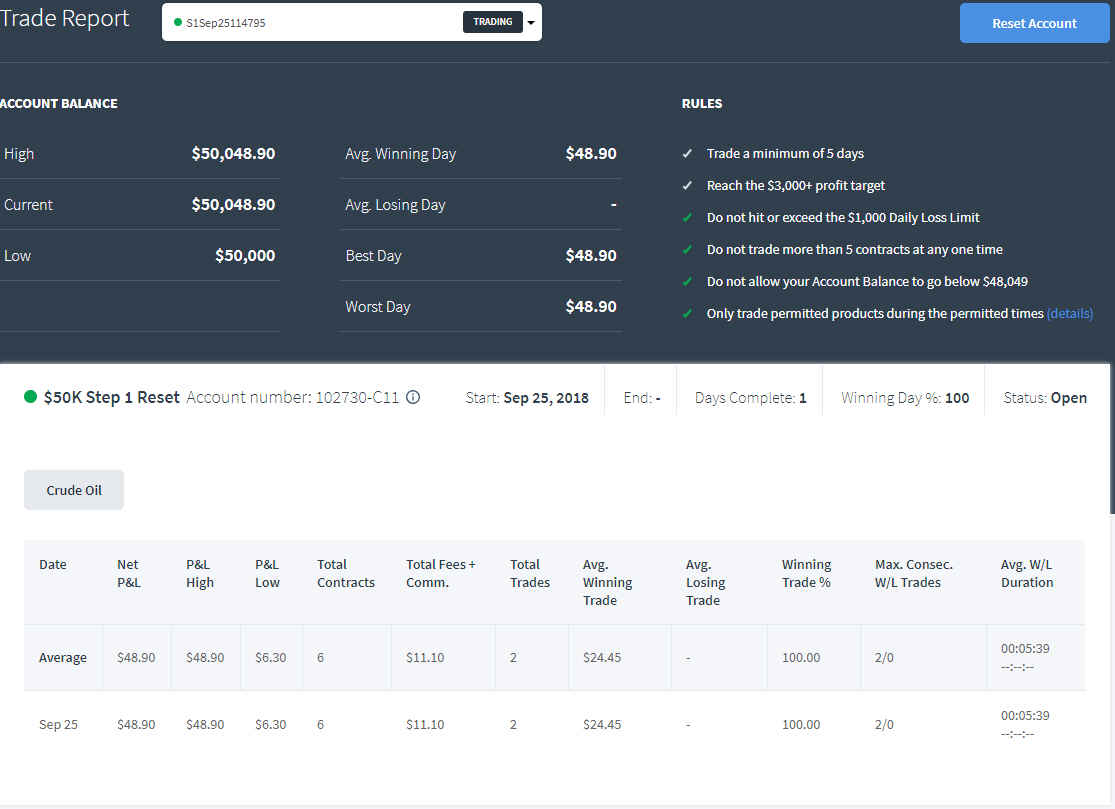Image resolution: width=1115 pixels, height=809 pixels.
Task: Click the $50,048.90 High balance value
Action: click(x=233, y=154)
